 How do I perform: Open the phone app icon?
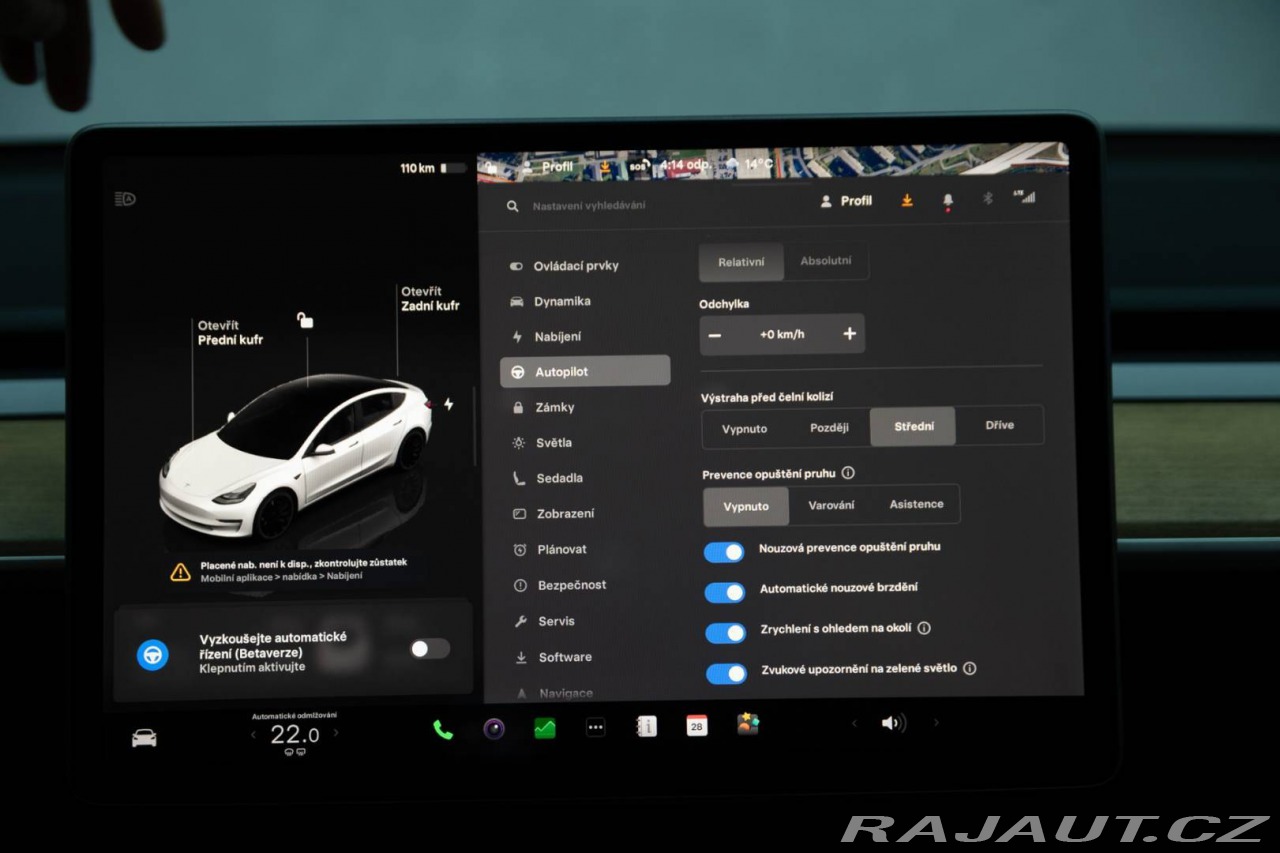pyautogui.click(x=443, y=729)
